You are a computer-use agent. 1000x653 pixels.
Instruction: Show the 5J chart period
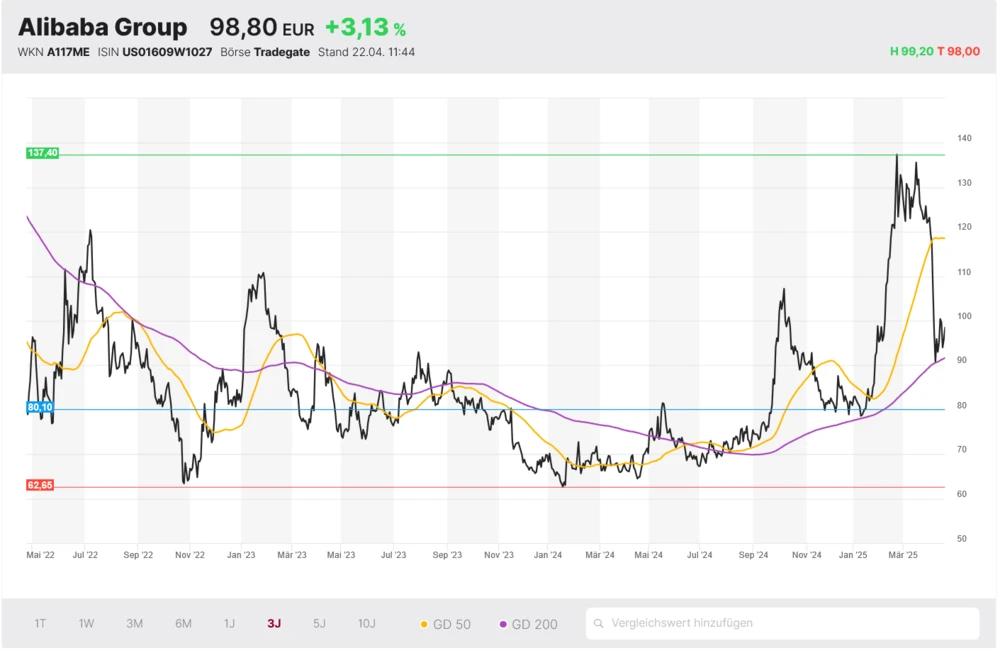pyautogui.click(x=319, y=624)
